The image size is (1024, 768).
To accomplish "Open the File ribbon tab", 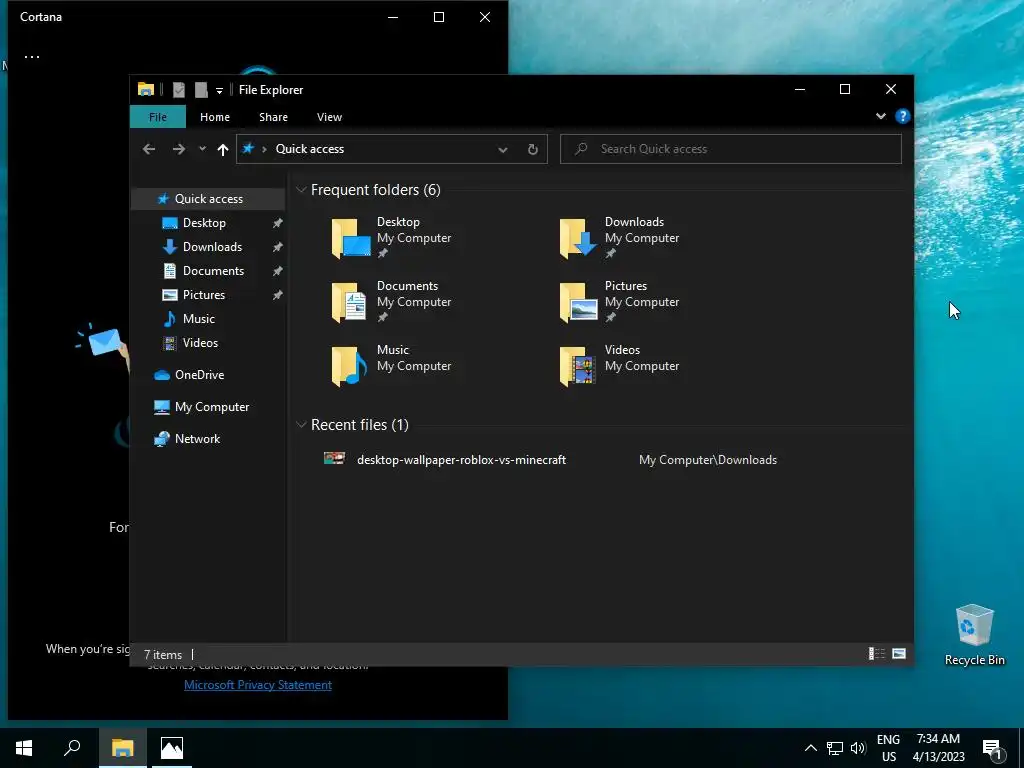I will (x=157, y=117).
